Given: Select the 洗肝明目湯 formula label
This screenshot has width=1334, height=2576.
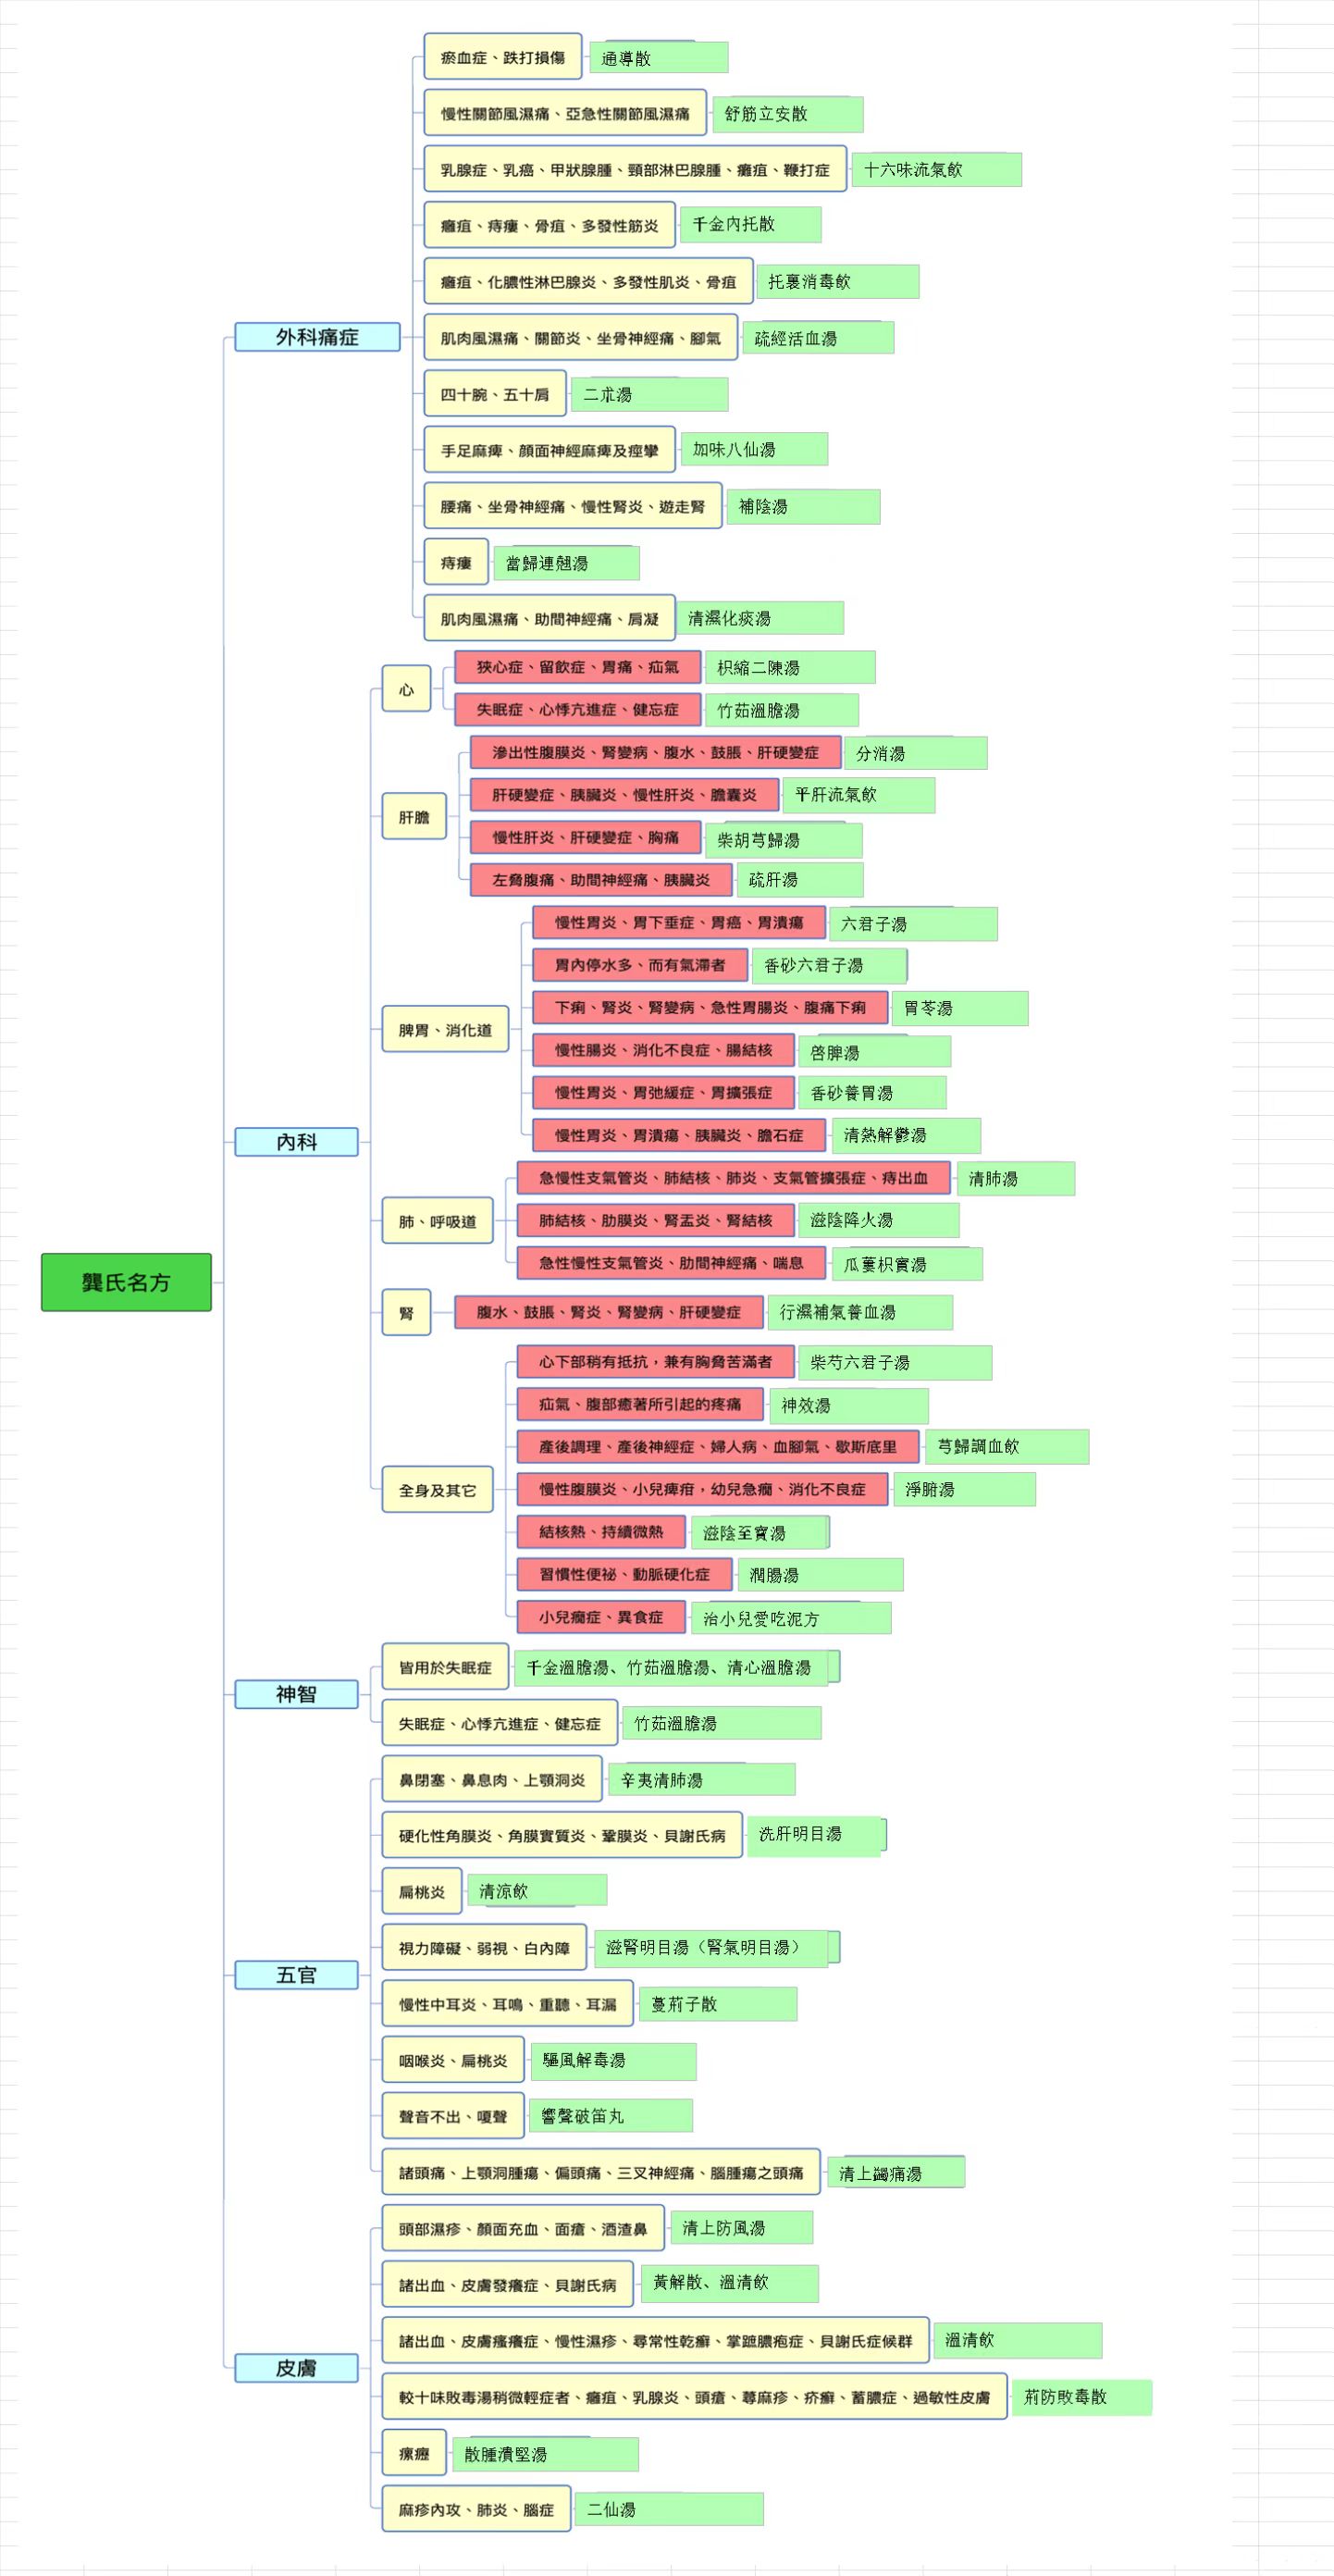Looking at the screenshot, I should coord(816,1836).
